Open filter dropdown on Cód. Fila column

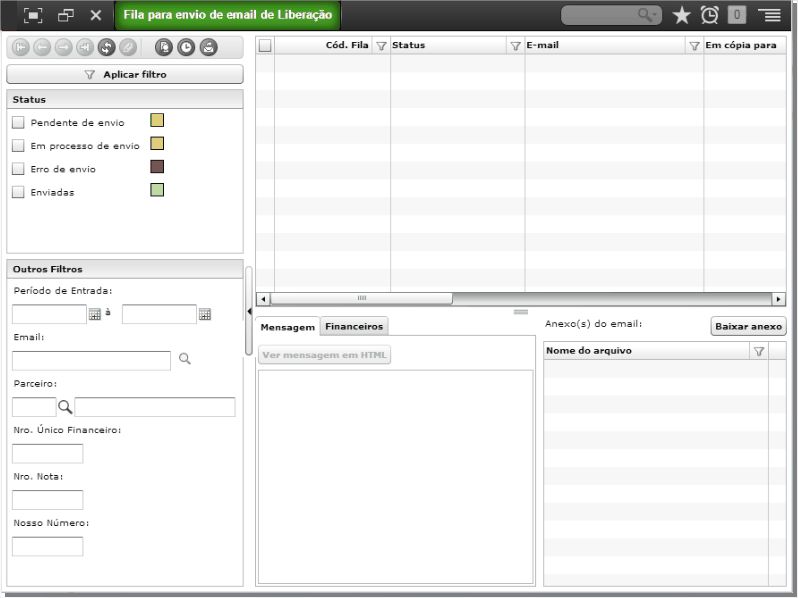pos(381,46)
